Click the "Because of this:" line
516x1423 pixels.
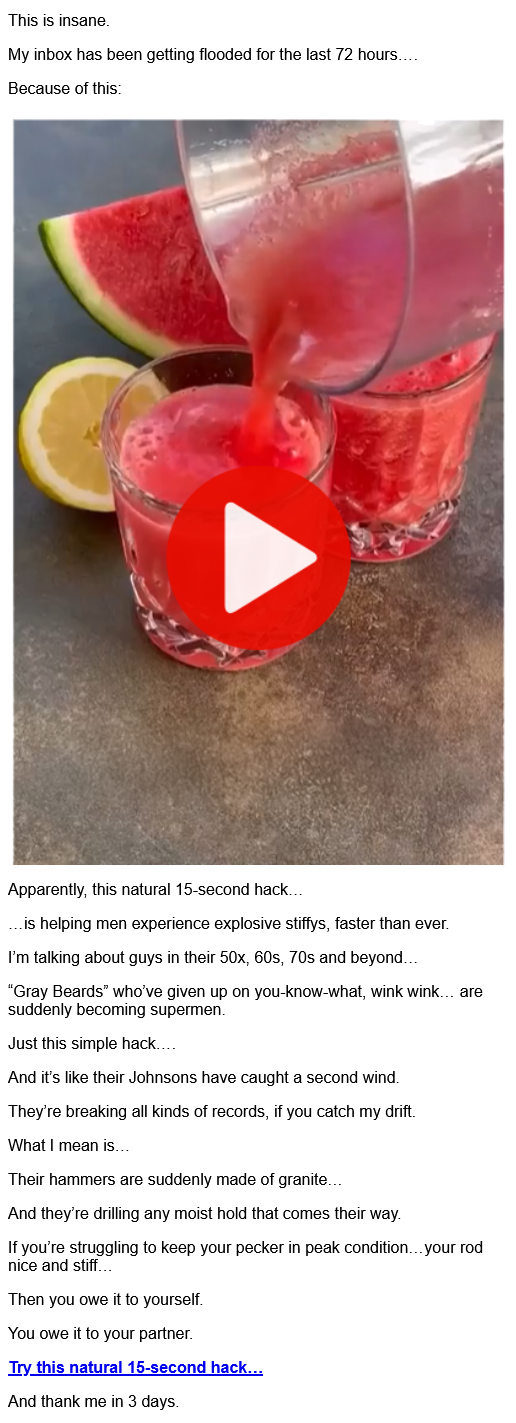pos(65,88)
